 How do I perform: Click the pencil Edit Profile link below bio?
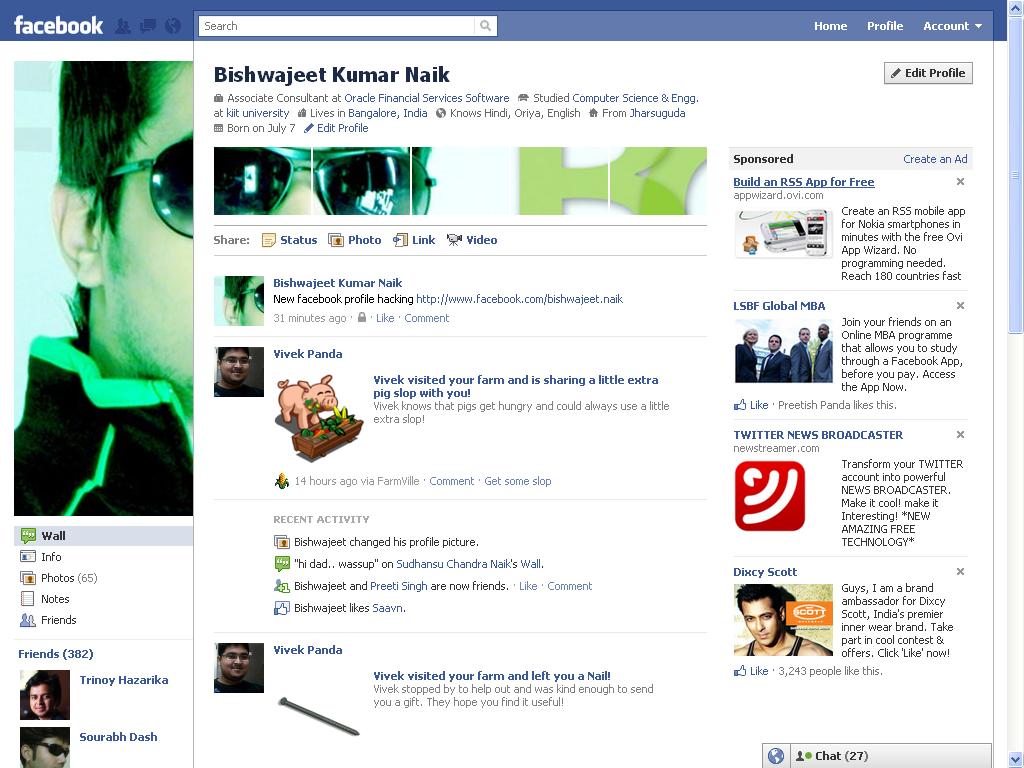coord(336,128)
